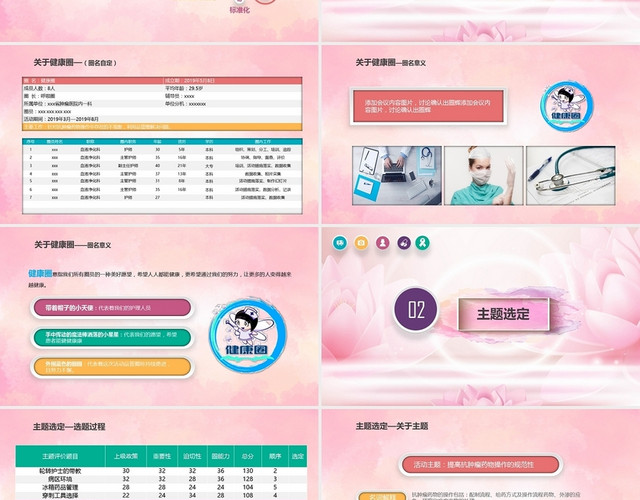Click the 关于健康圈—圈名意义 title above red box

(391, 62)
